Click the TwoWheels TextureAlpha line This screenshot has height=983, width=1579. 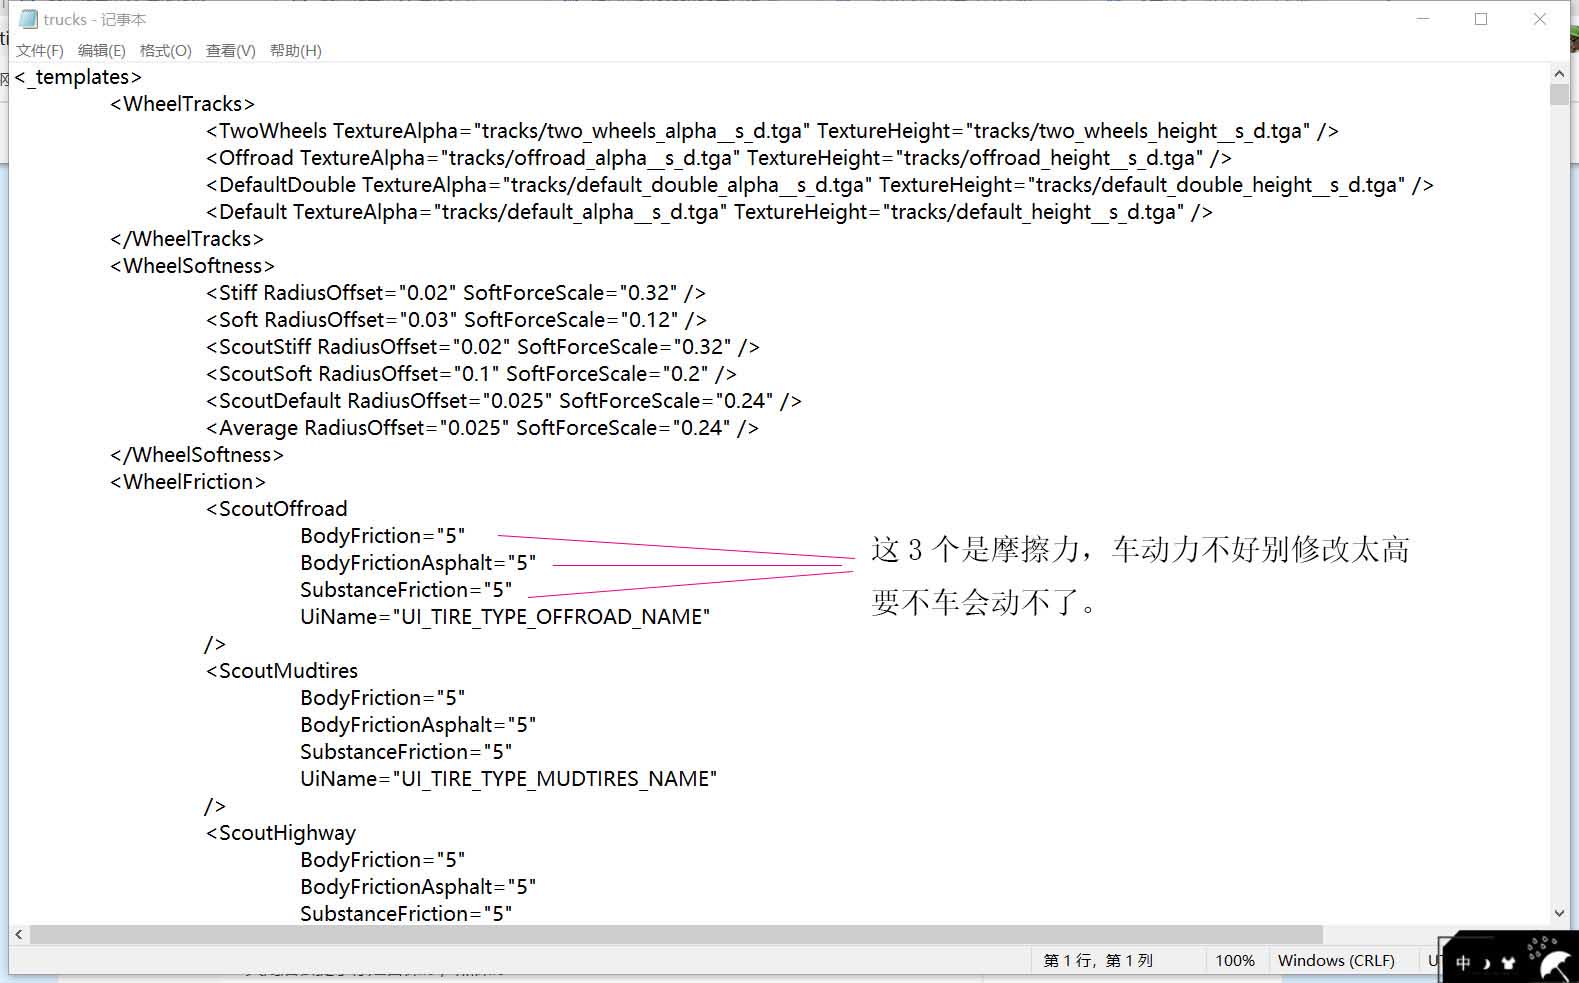[772, 131]
